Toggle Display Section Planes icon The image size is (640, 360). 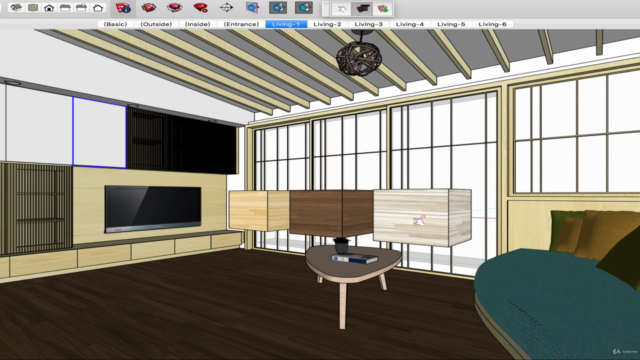click(x=278, y=7)
